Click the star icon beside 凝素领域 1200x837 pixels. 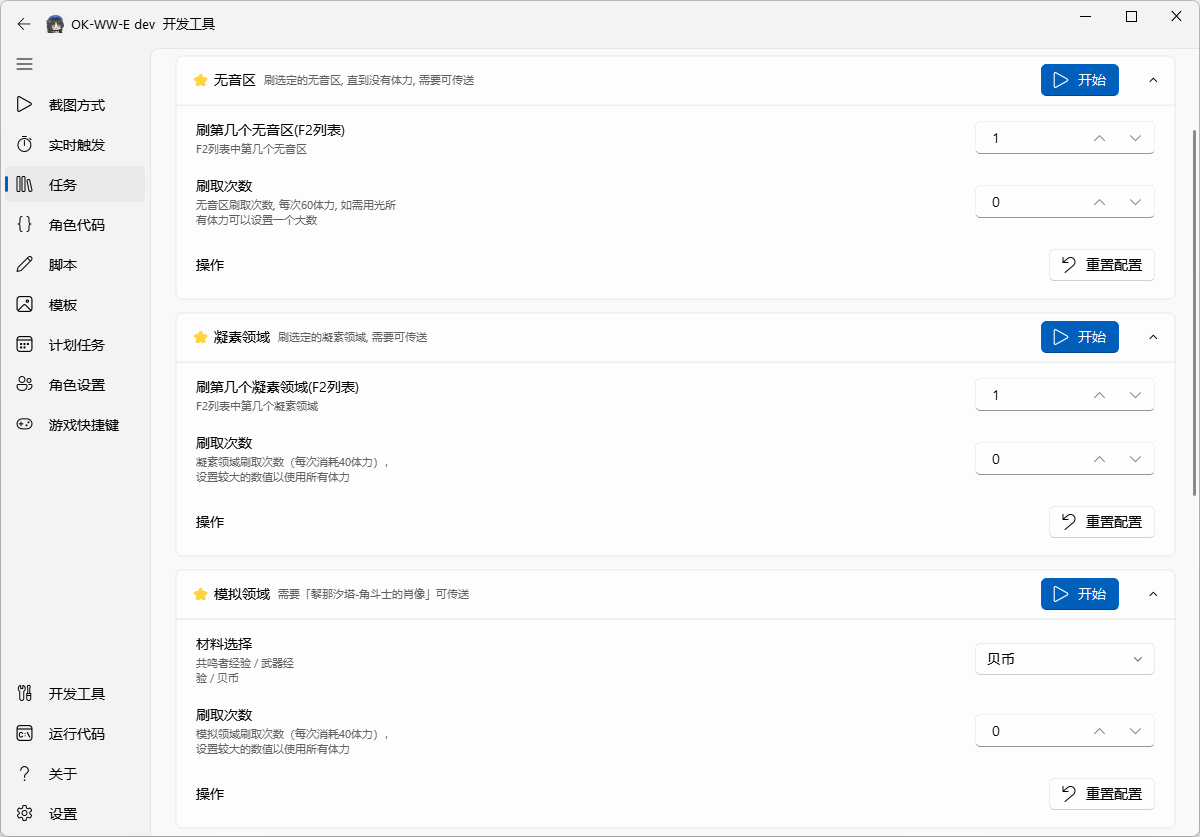click(x=200, y=337)
